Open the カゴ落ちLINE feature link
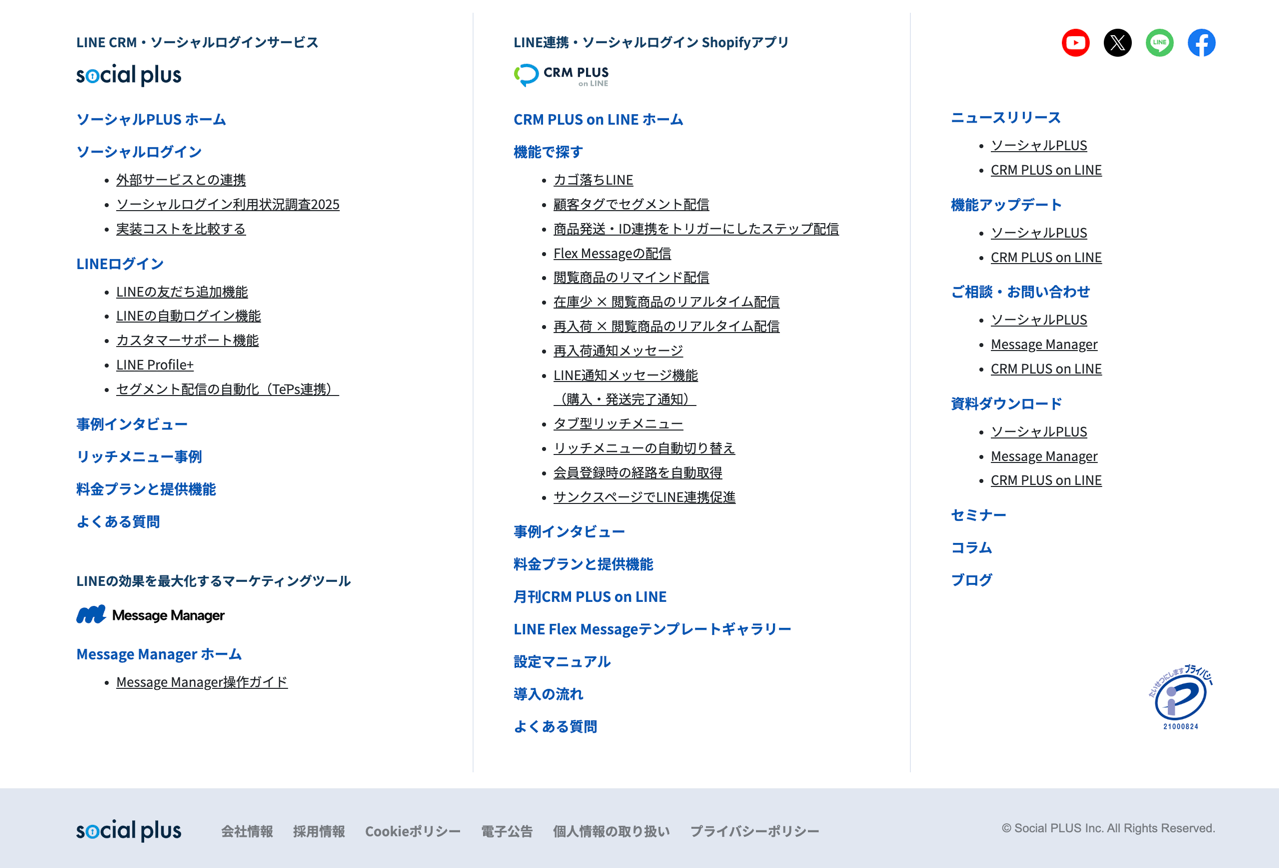1279x868 pixels. (x=593, y=180)
